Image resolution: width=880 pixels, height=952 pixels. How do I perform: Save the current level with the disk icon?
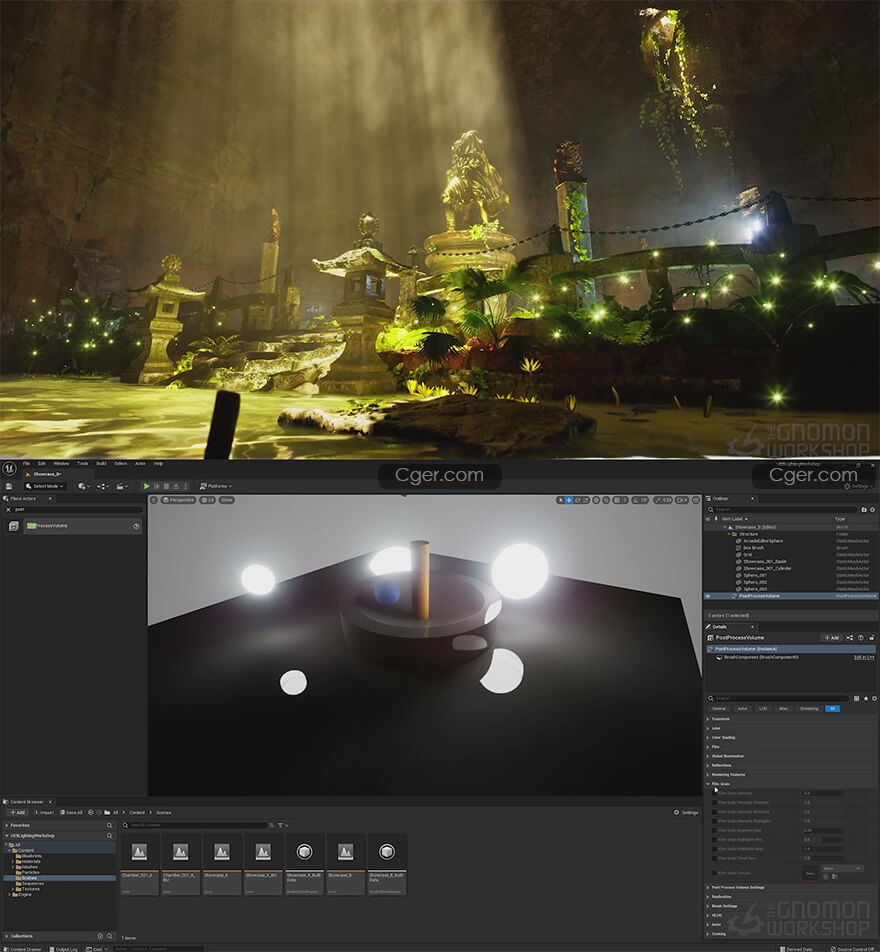pyautogui.click(x=9, y=486)
